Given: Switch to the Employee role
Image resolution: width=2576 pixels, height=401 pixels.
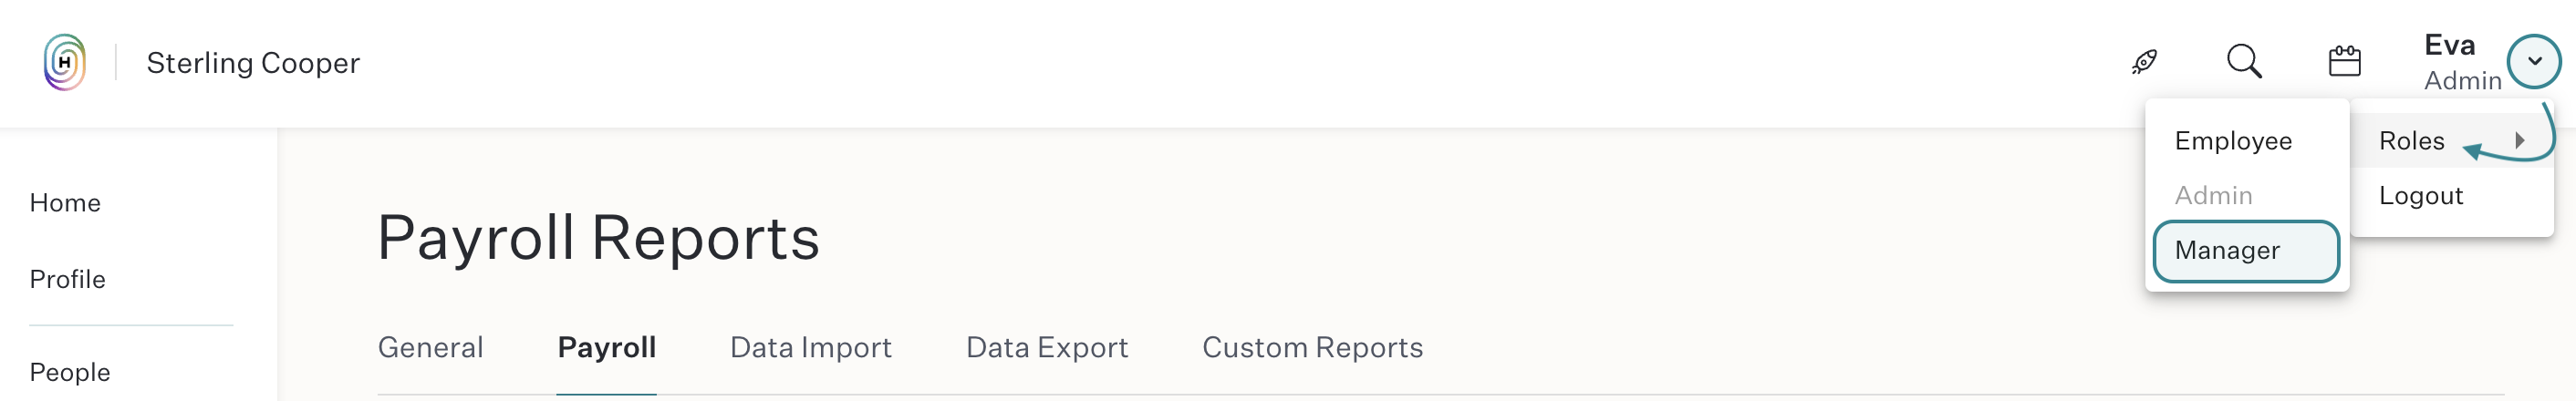Looking at the screenshot, I should coord(2232,141).
